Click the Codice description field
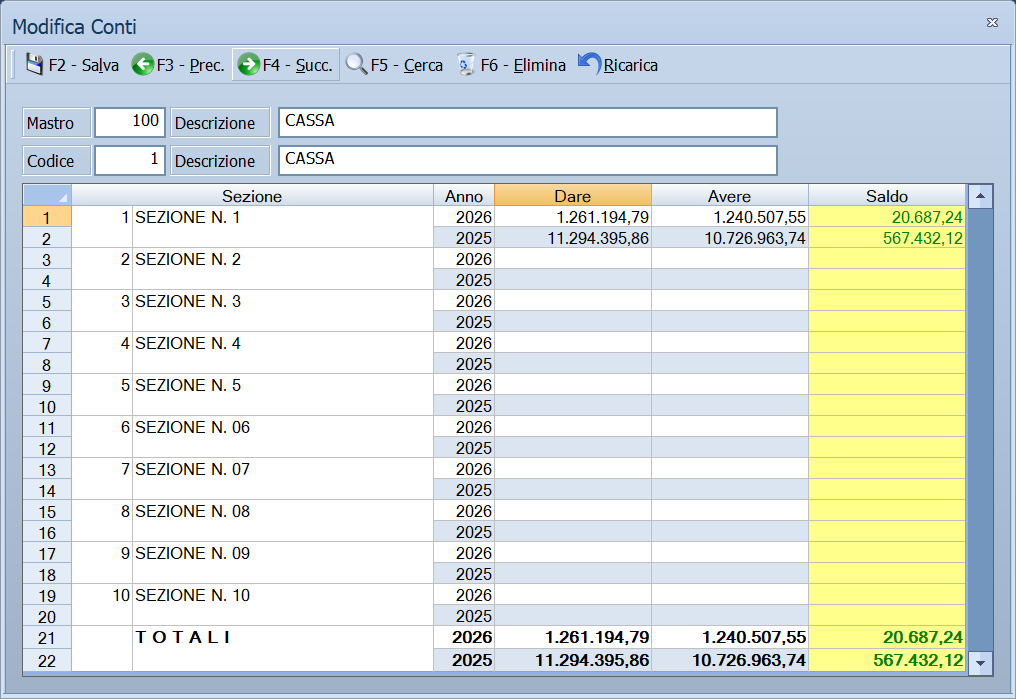The height and width of the screenshot is (699, 1016). pos(527,161)
